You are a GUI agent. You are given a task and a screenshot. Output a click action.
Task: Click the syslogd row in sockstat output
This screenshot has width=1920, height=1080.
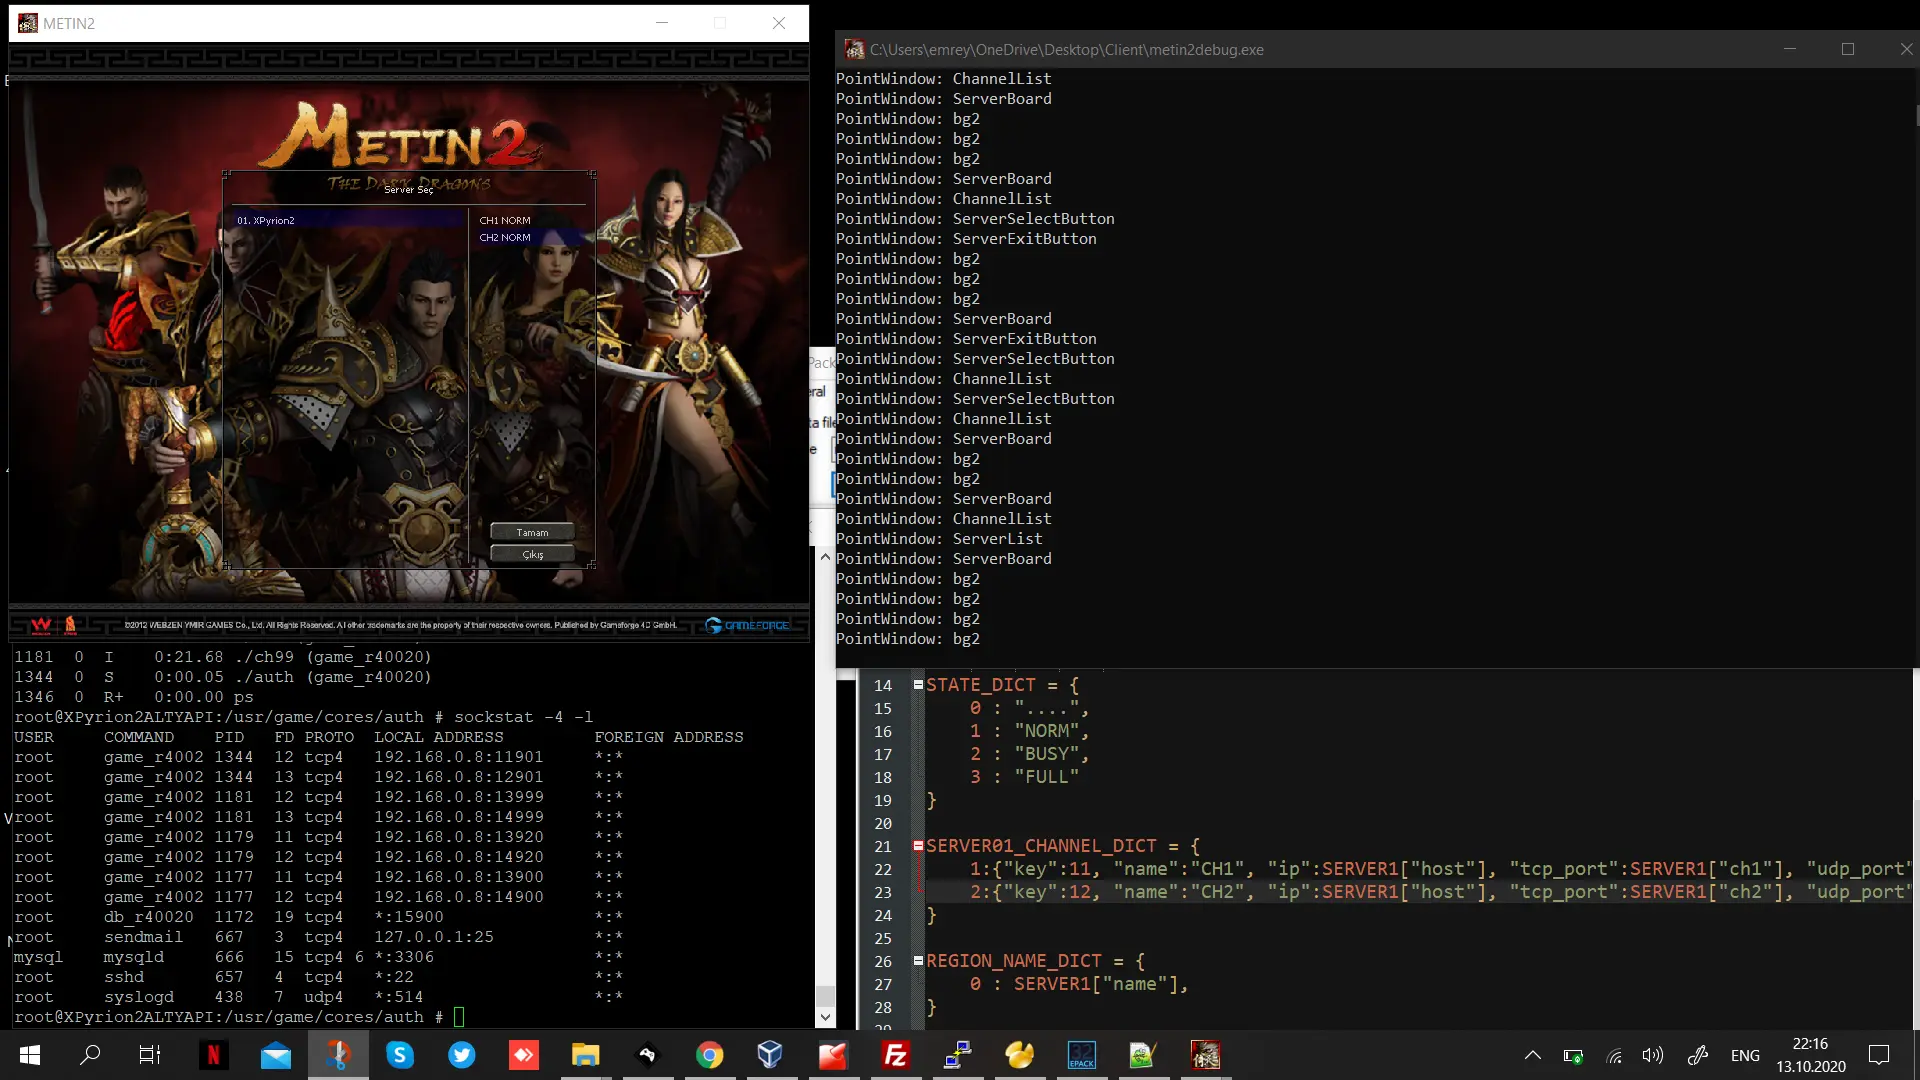319,997
